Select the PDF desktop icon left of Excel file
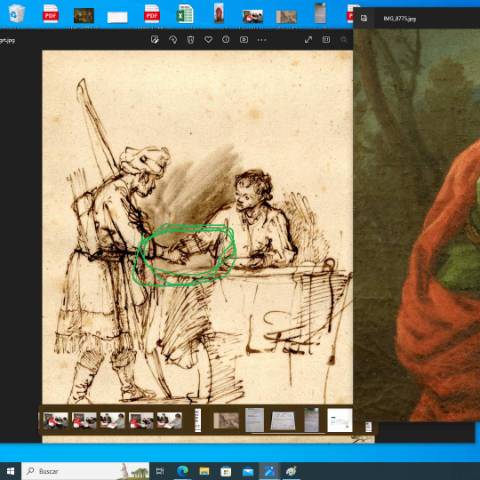Image resolution: width=480 pixels, height=480 pixels. point(152,14)
